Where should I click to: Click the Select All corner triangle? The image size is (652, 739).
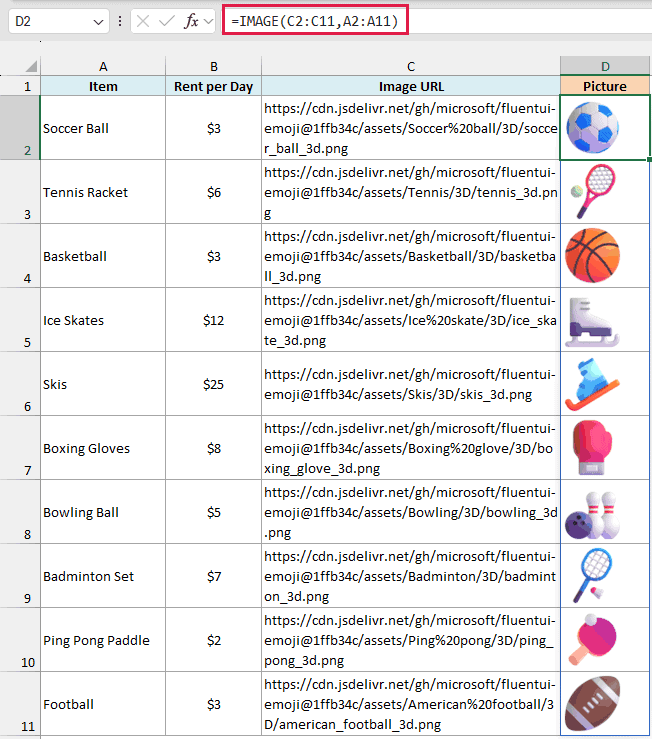tap(31, 66)
